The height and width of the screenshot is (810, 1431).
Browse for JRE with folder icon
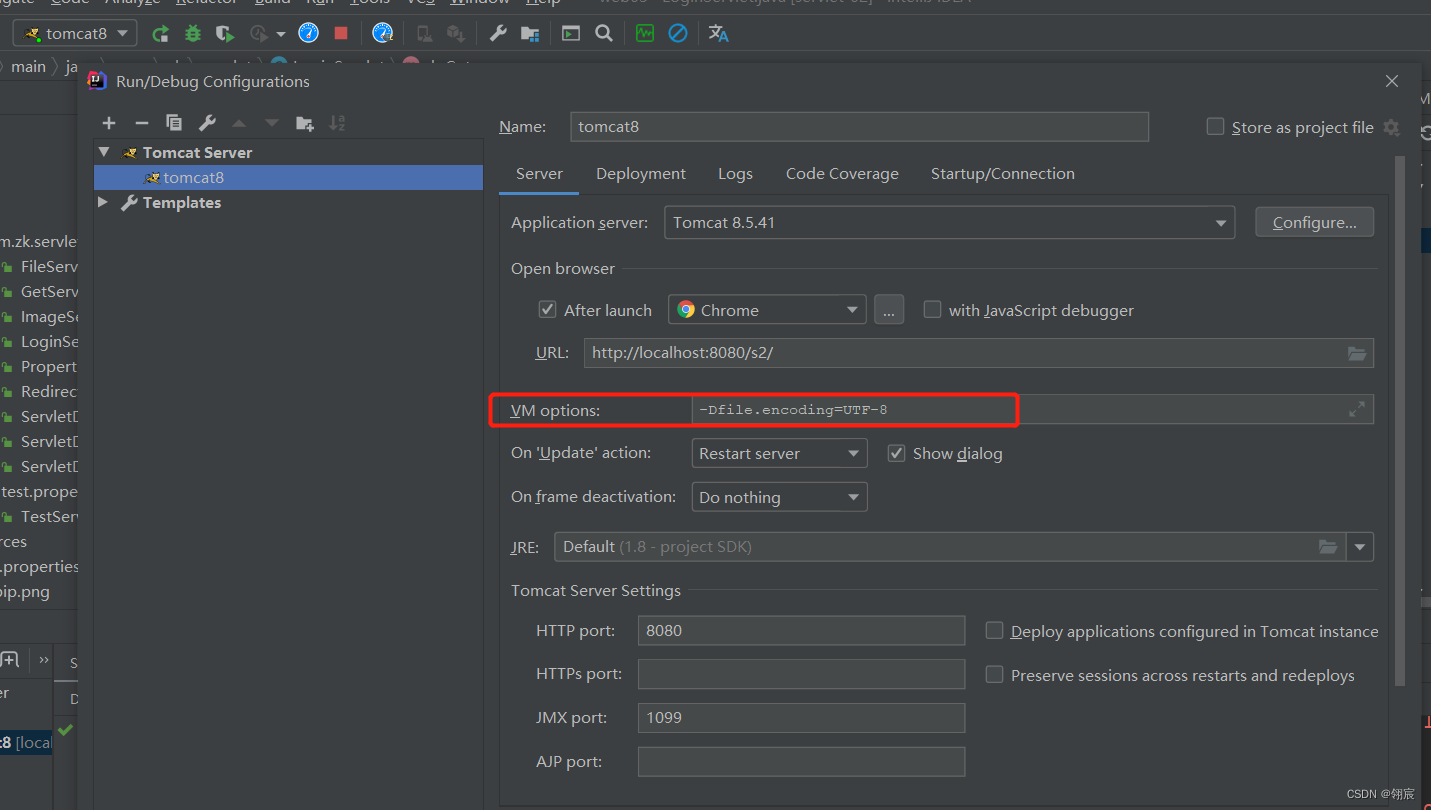tap(1328, 546)
